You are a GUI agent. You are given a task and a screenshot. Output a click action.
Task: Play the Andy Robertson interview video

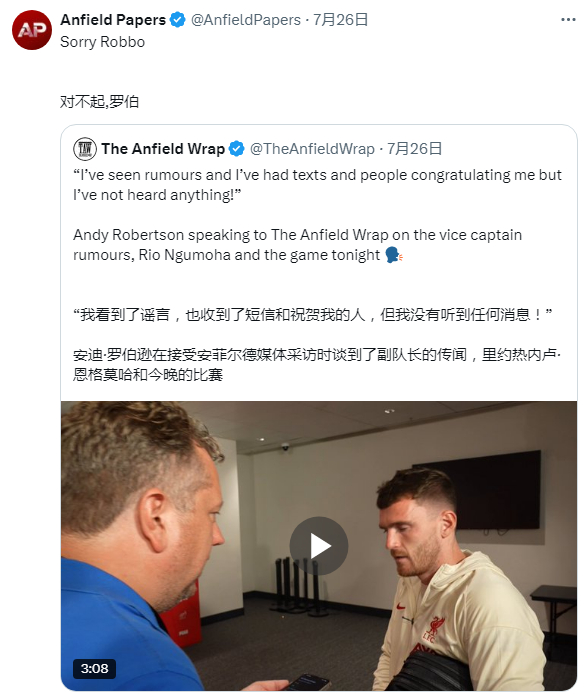[319, 546]
